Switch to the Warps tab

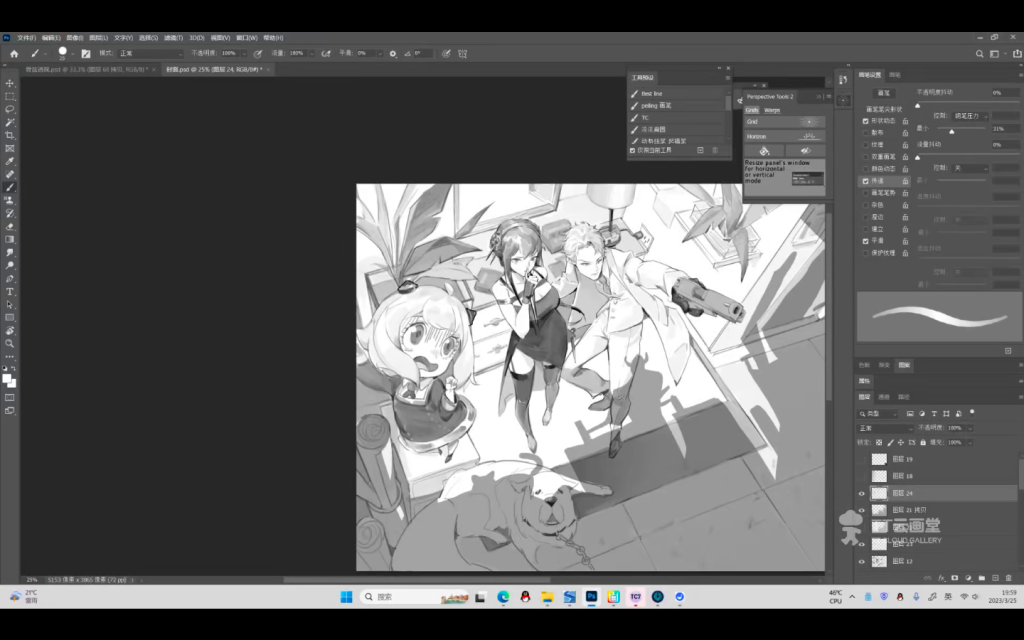(x=772, y=110)
